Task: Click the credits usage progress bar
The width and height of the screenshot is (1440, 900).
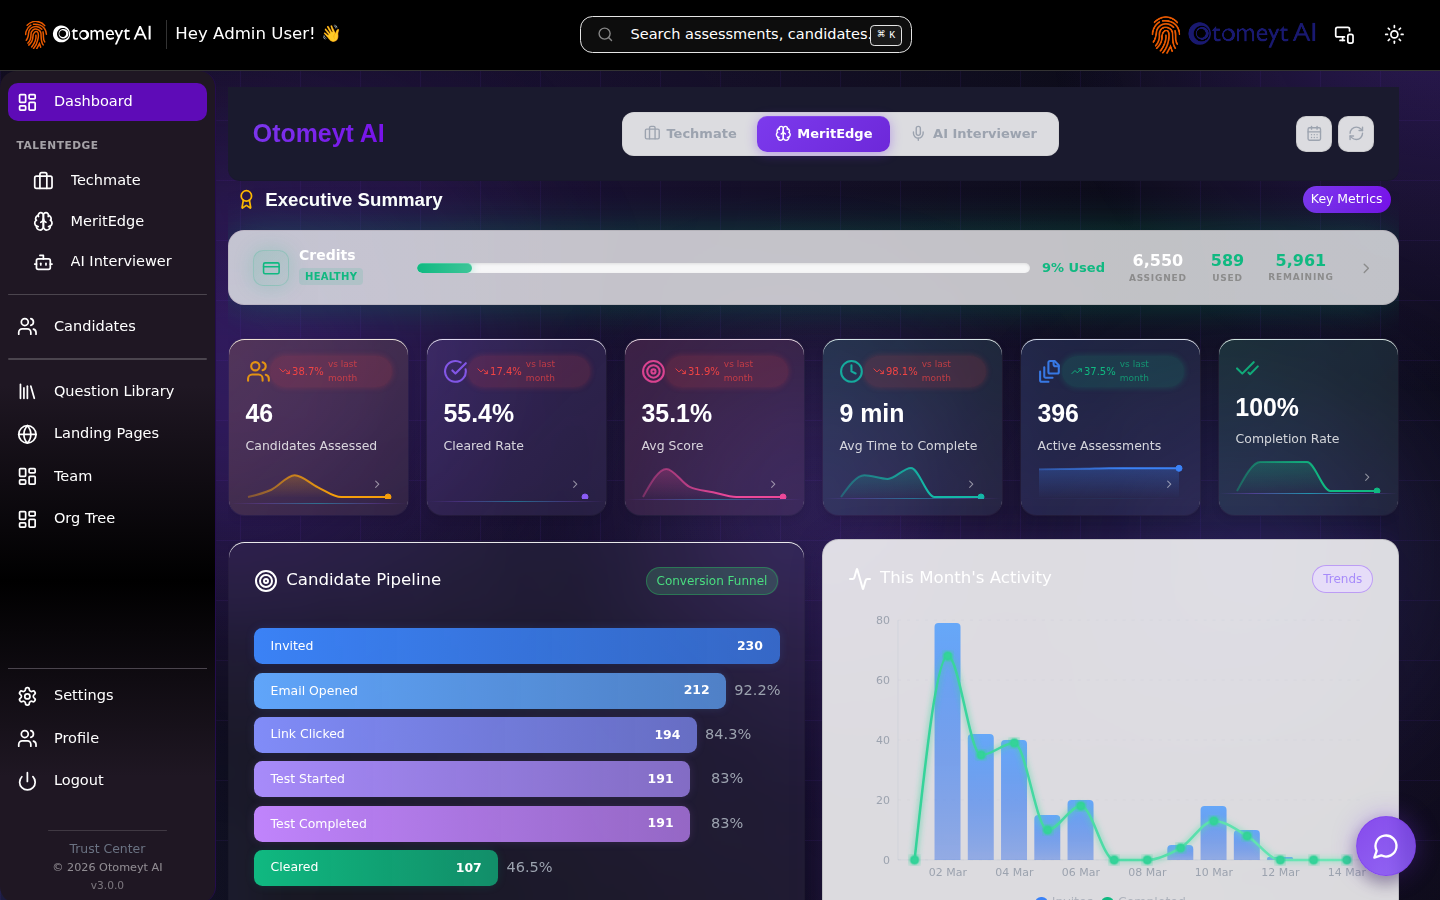Action: (723, 268)
